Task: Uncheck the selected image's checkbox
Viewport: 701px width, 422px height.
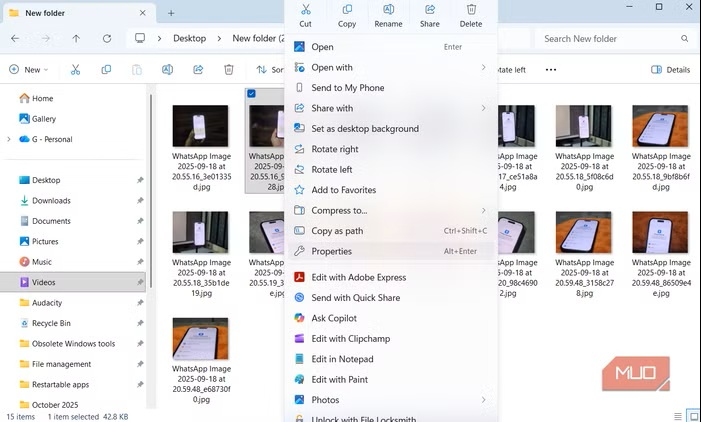Action: [x=251, y=93]
